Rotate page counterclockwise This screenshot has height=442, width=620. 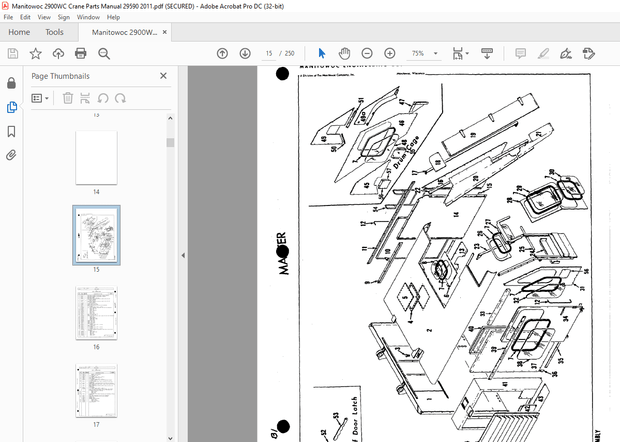[103, 98]
